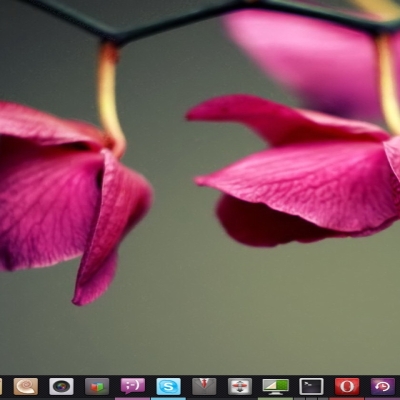Launch Skype from the dock
Viewport: 400px width, 400px height.
click(169, 386)
